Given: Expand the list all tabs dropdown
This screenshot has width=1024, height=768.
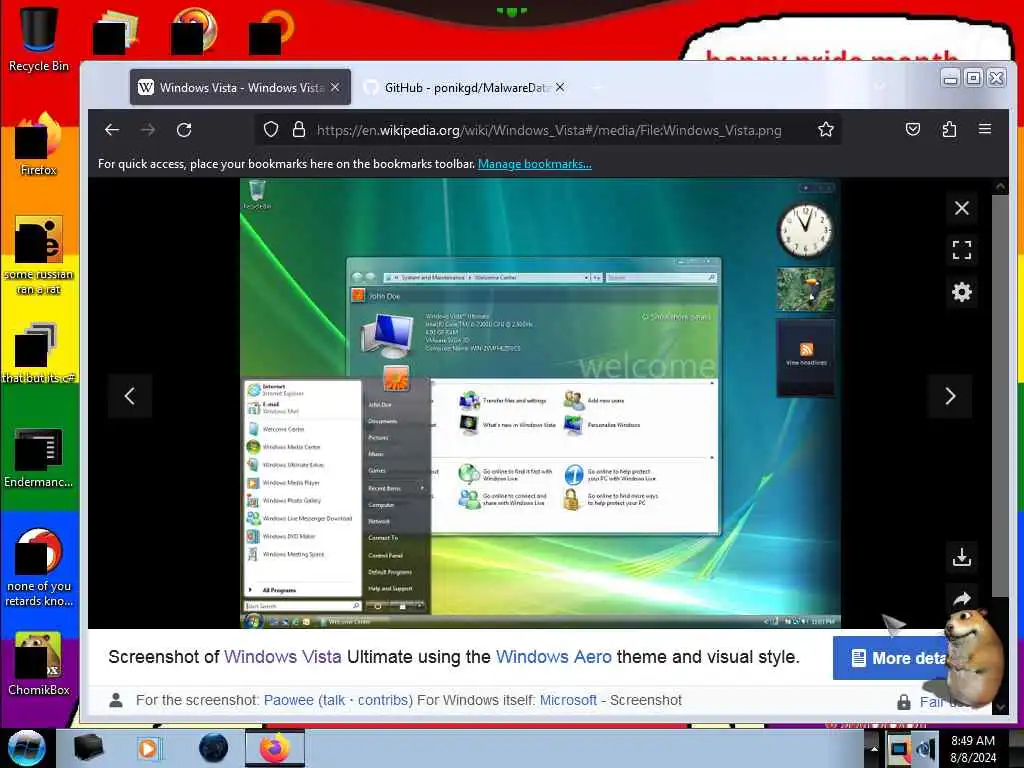Looking at the screenshot, I should pyautogui.click(x=880, y=87).
